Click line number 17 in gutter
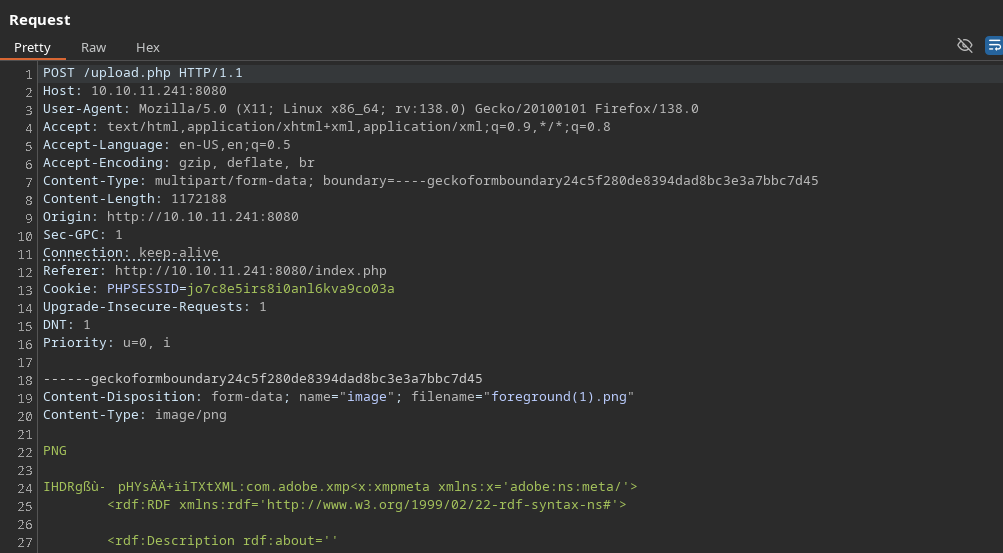This screenshot has height=553, width=1003. 25,362
